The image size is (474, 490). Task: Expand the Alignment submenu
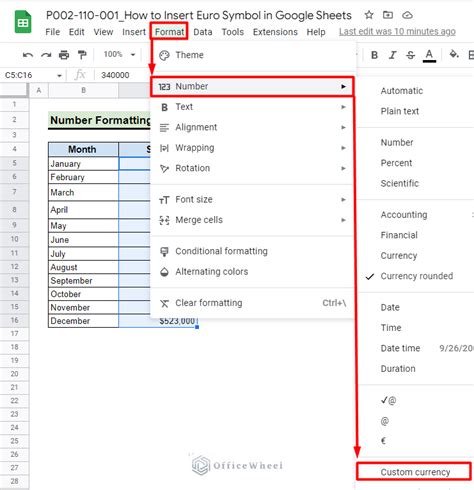(252, 127)
